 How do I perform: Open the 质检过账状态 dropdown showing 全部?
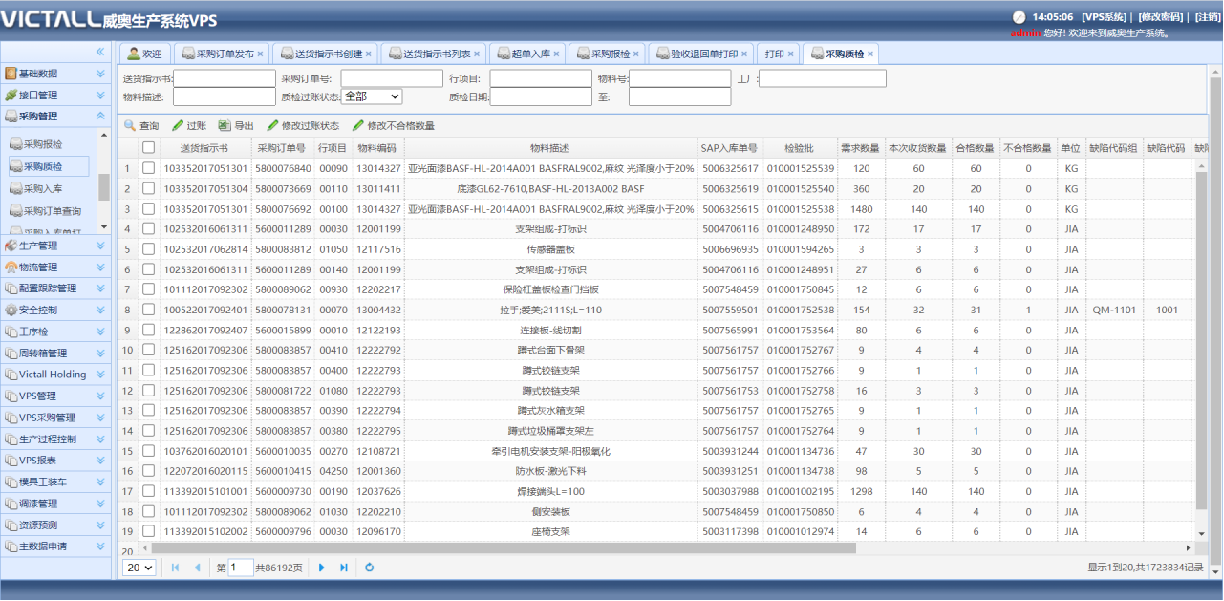371,96
